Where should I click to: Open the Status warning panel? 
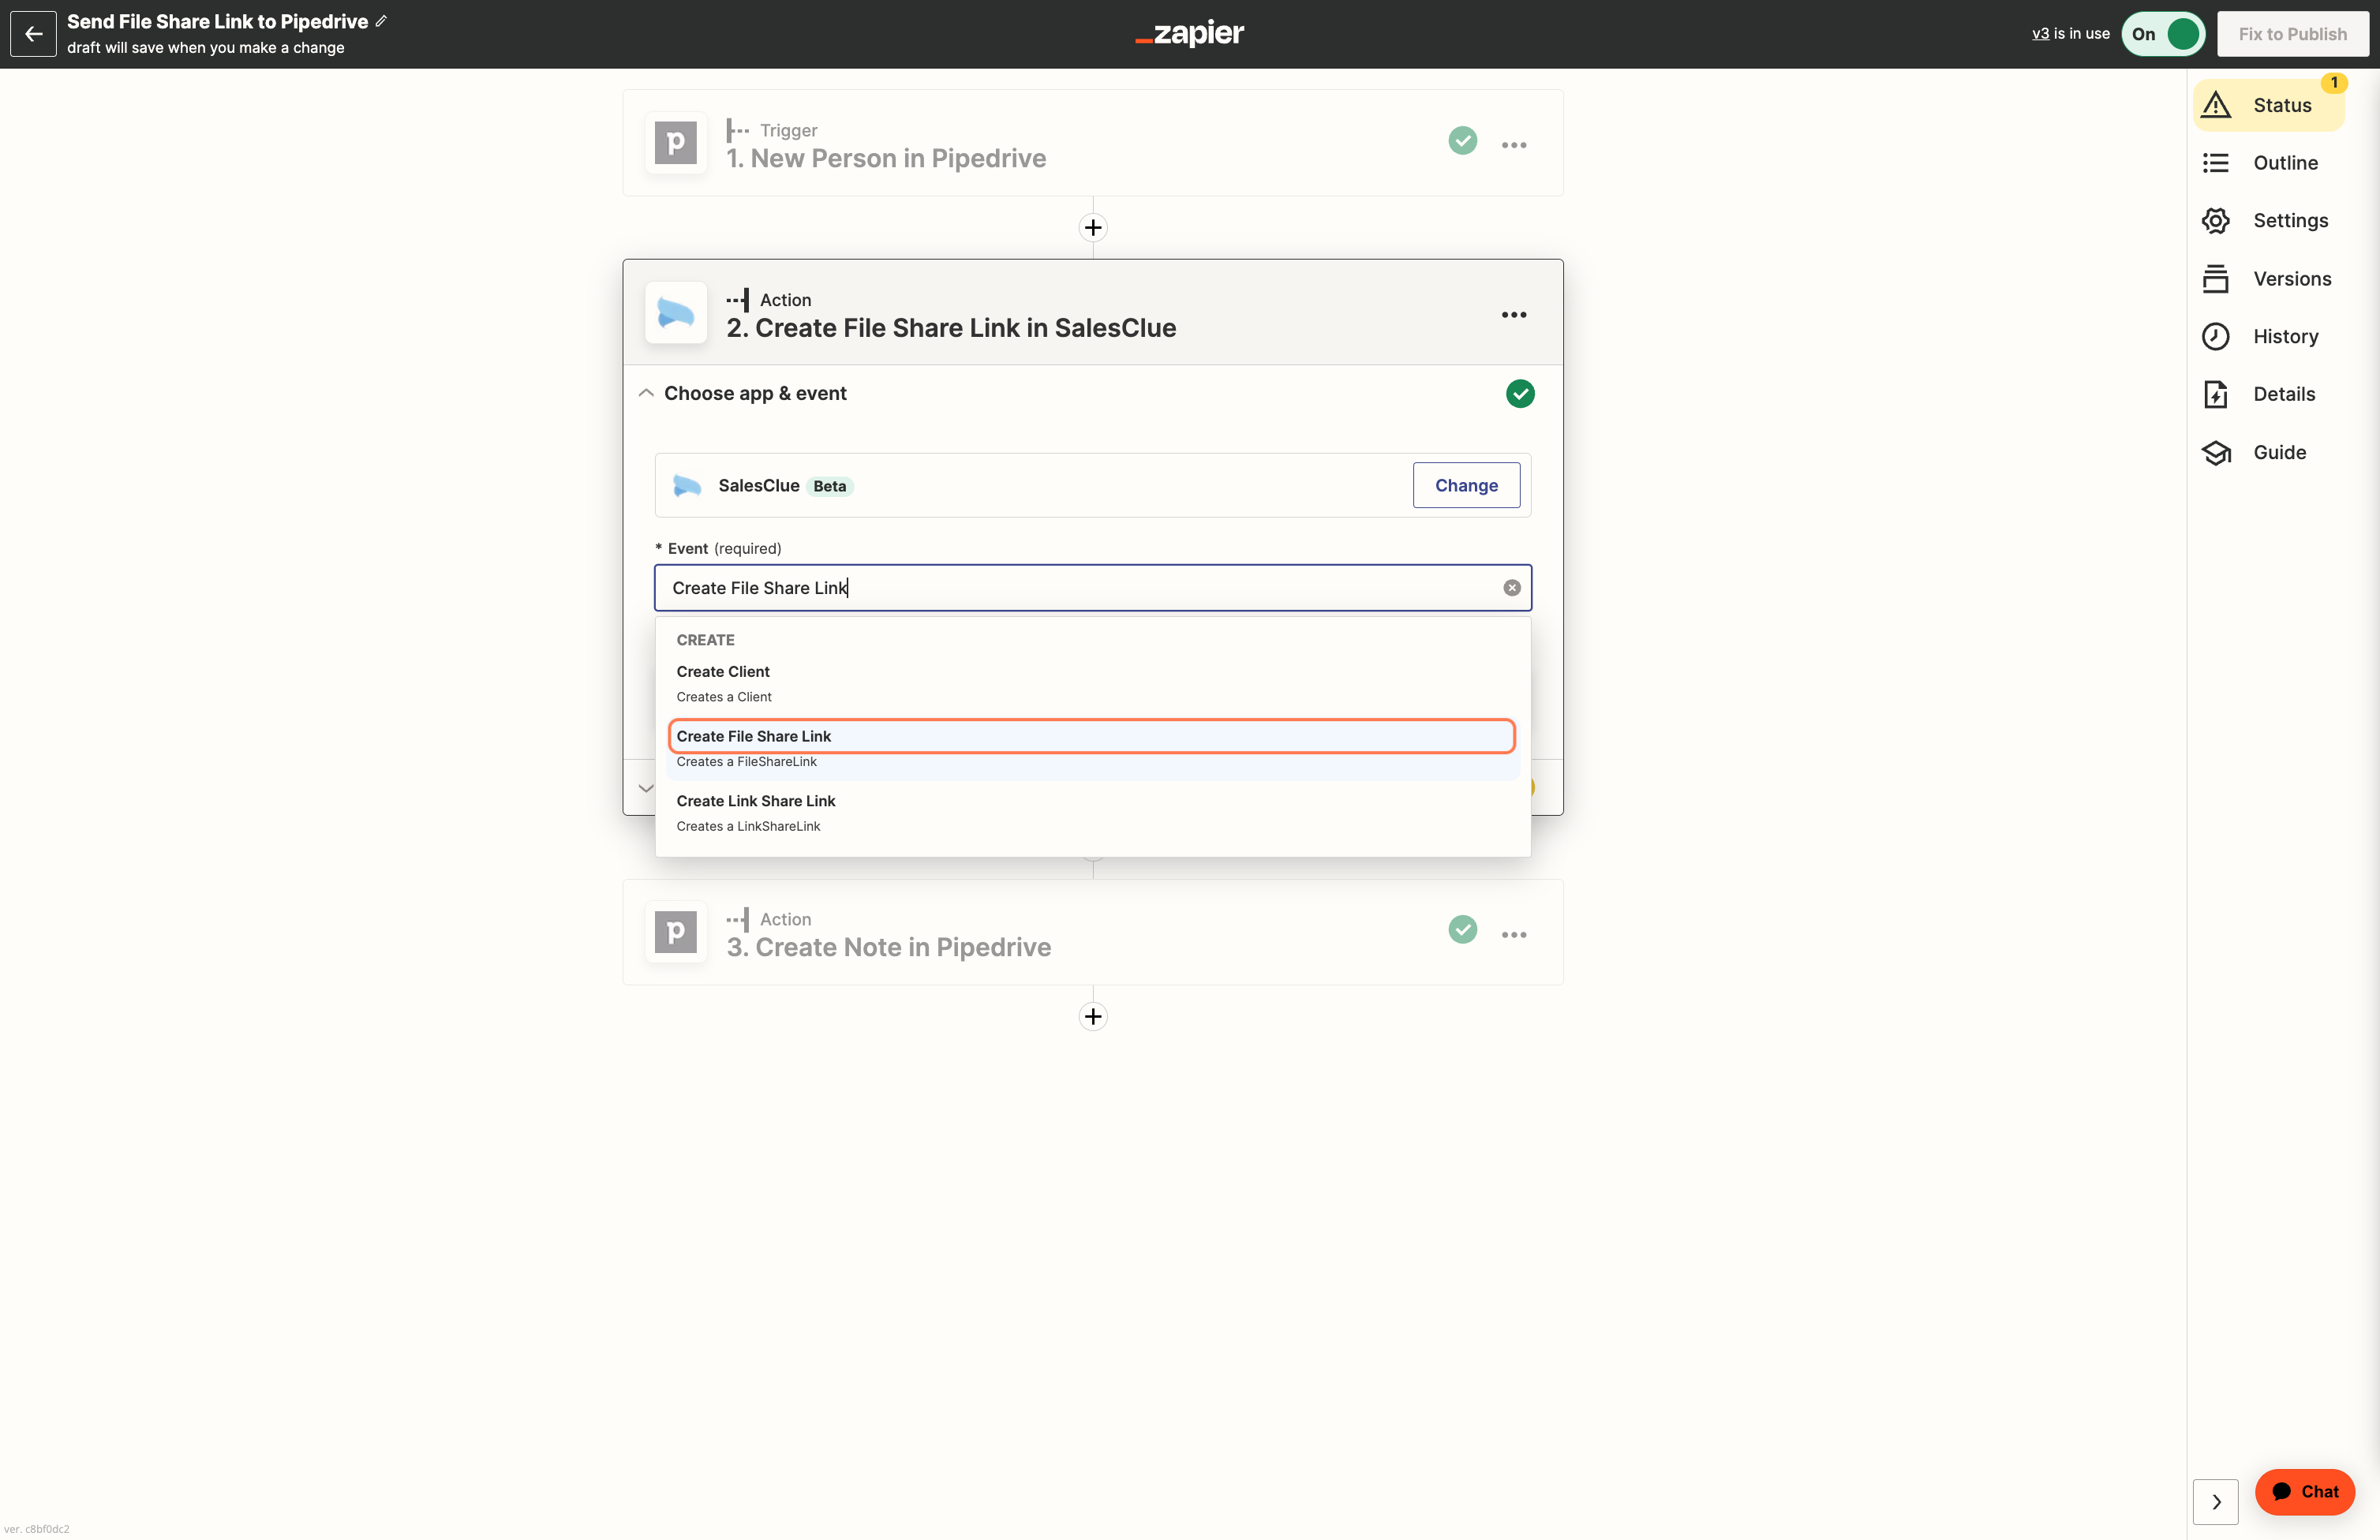(2268, 105)
